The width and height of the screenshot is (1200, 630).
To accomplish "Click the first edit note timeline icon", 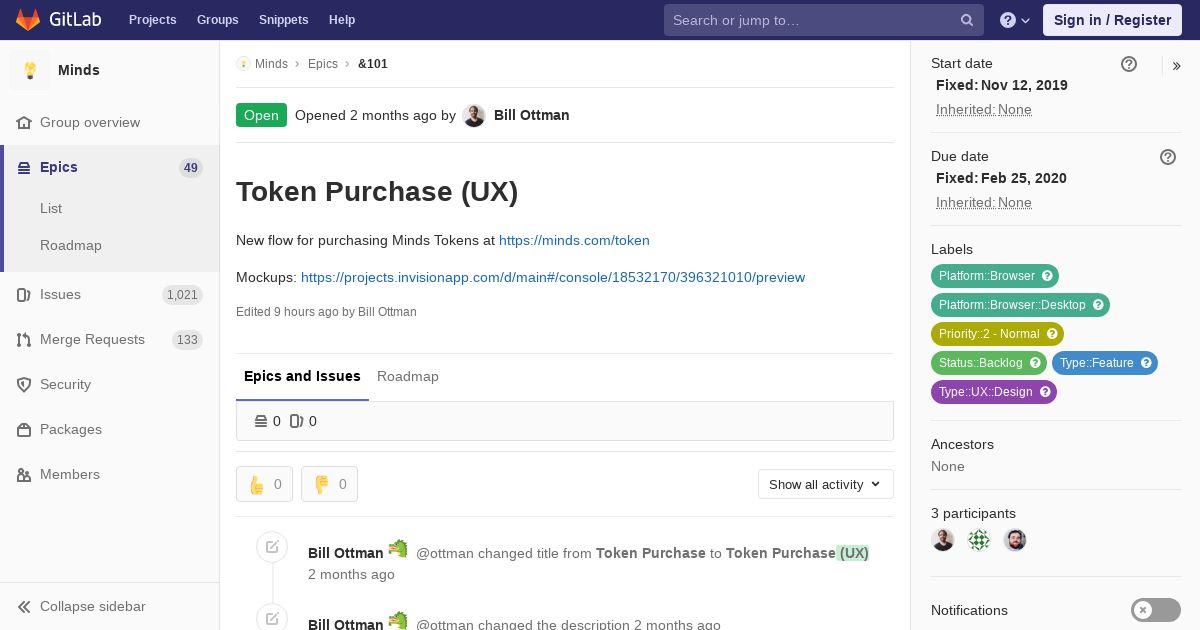I will (x=272, y=547).
